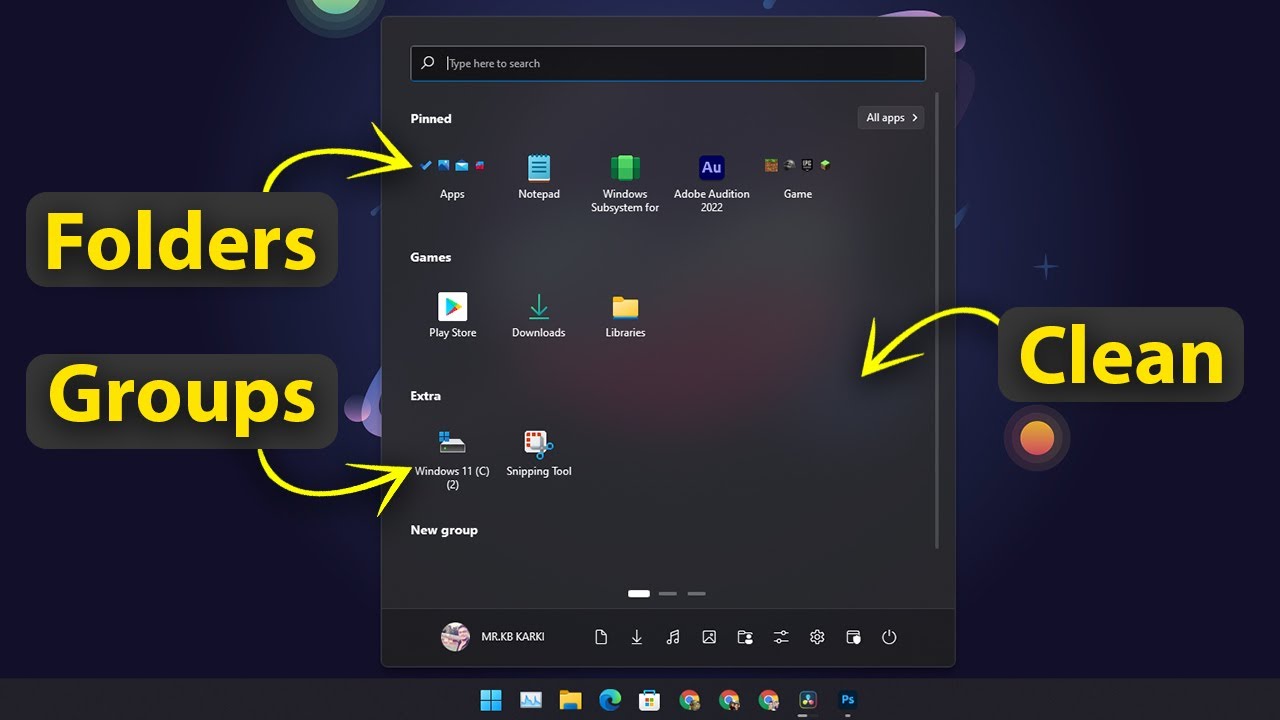Click the Mail icon in Apps folder
1280x720 pixels.
(461, 165)
